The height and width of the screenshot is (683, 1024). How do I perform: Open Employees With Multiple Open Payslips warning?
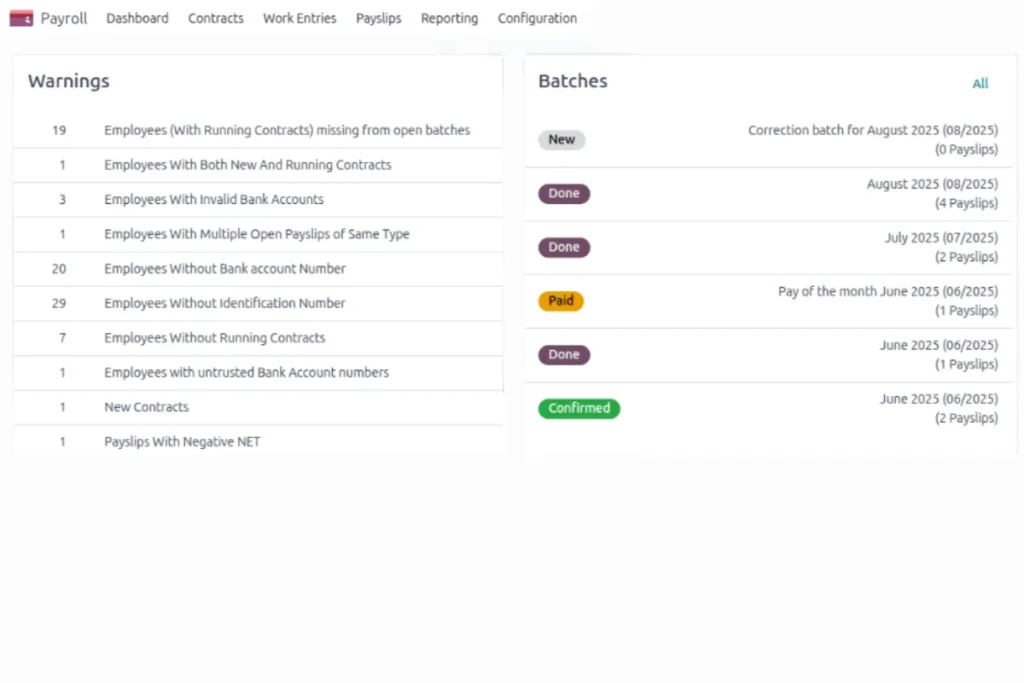(257, 234)
